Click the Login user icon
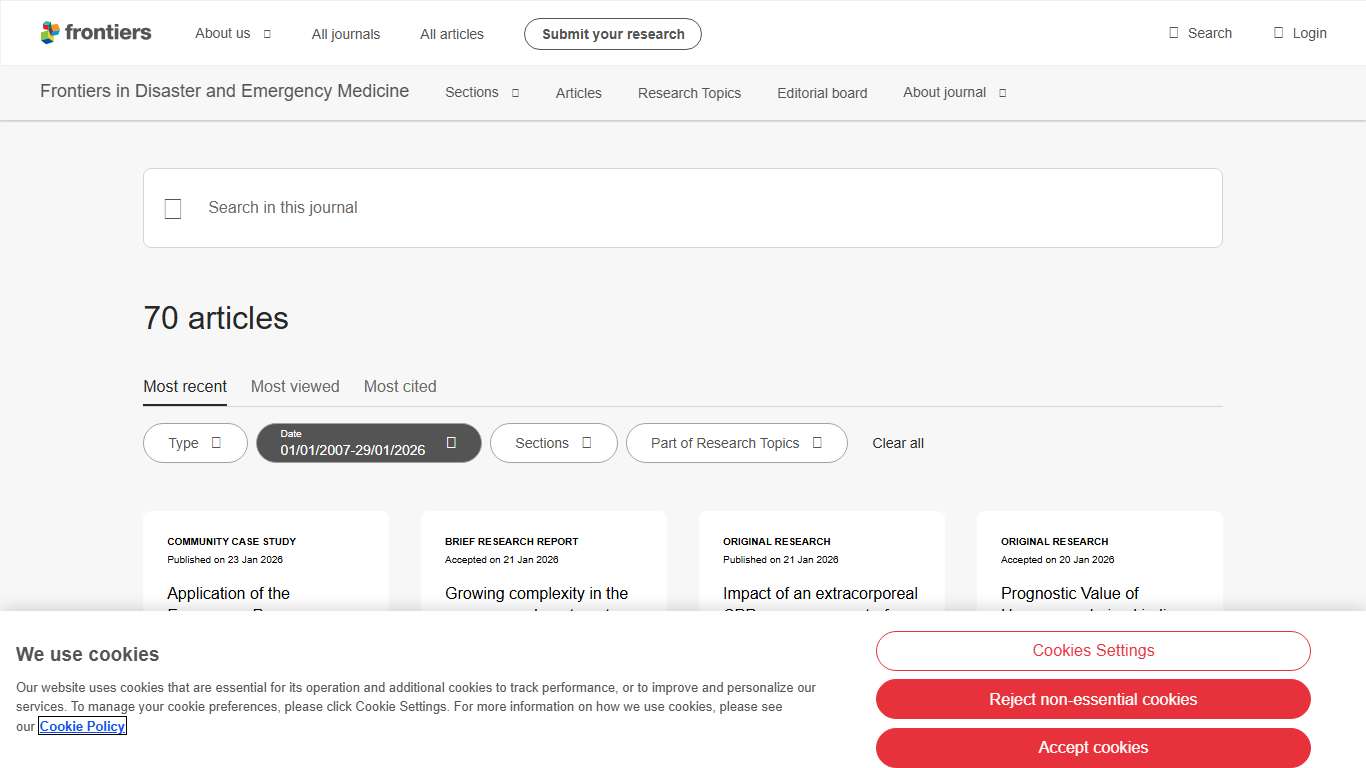 (x=1278, y=33)
